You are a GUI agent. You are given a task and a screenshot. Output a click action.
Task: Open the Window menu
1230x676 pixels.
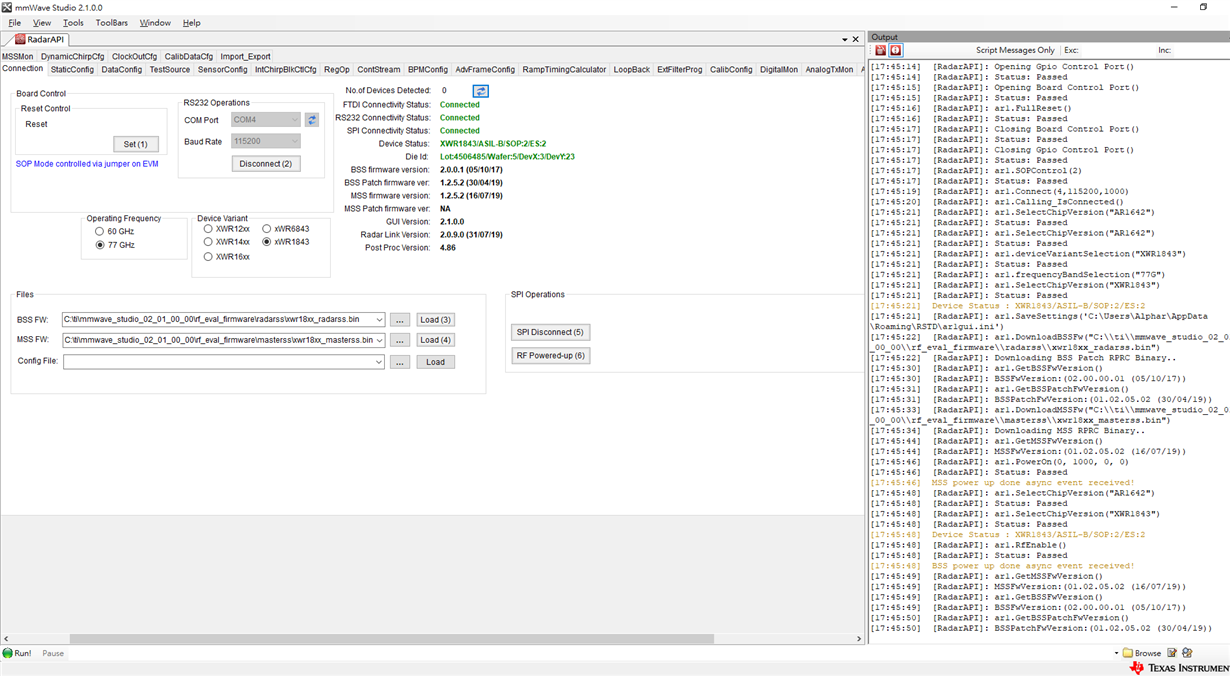(x=155, y=23)
